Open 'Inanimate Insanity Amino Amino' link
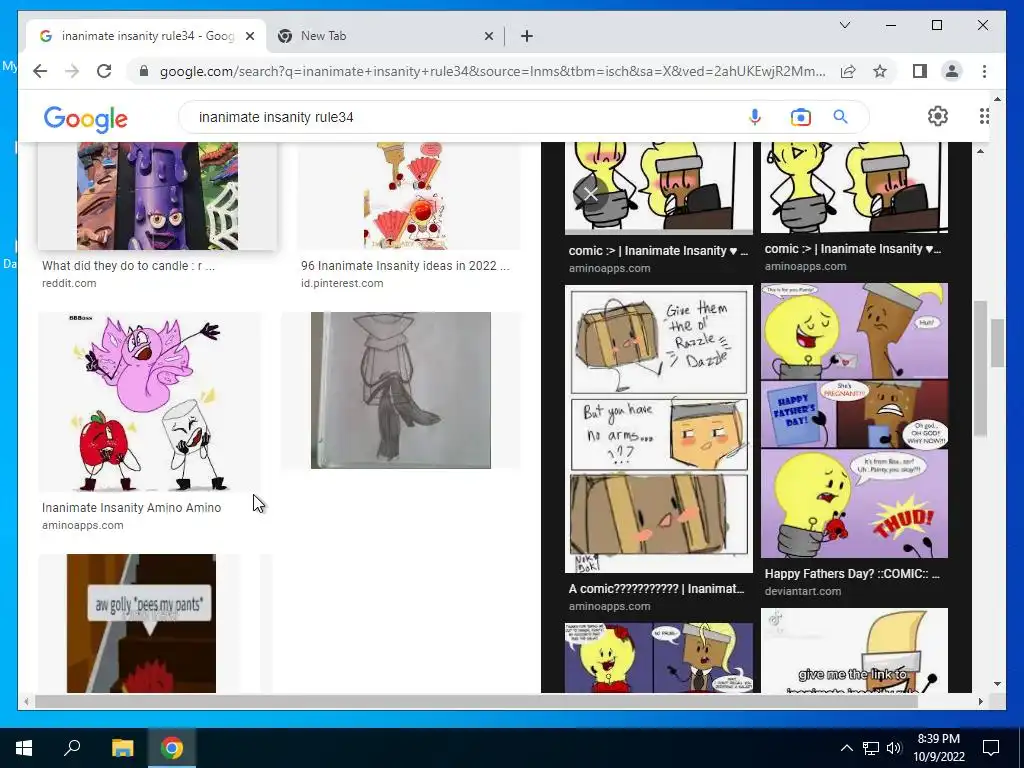 [x=131, y=507]
